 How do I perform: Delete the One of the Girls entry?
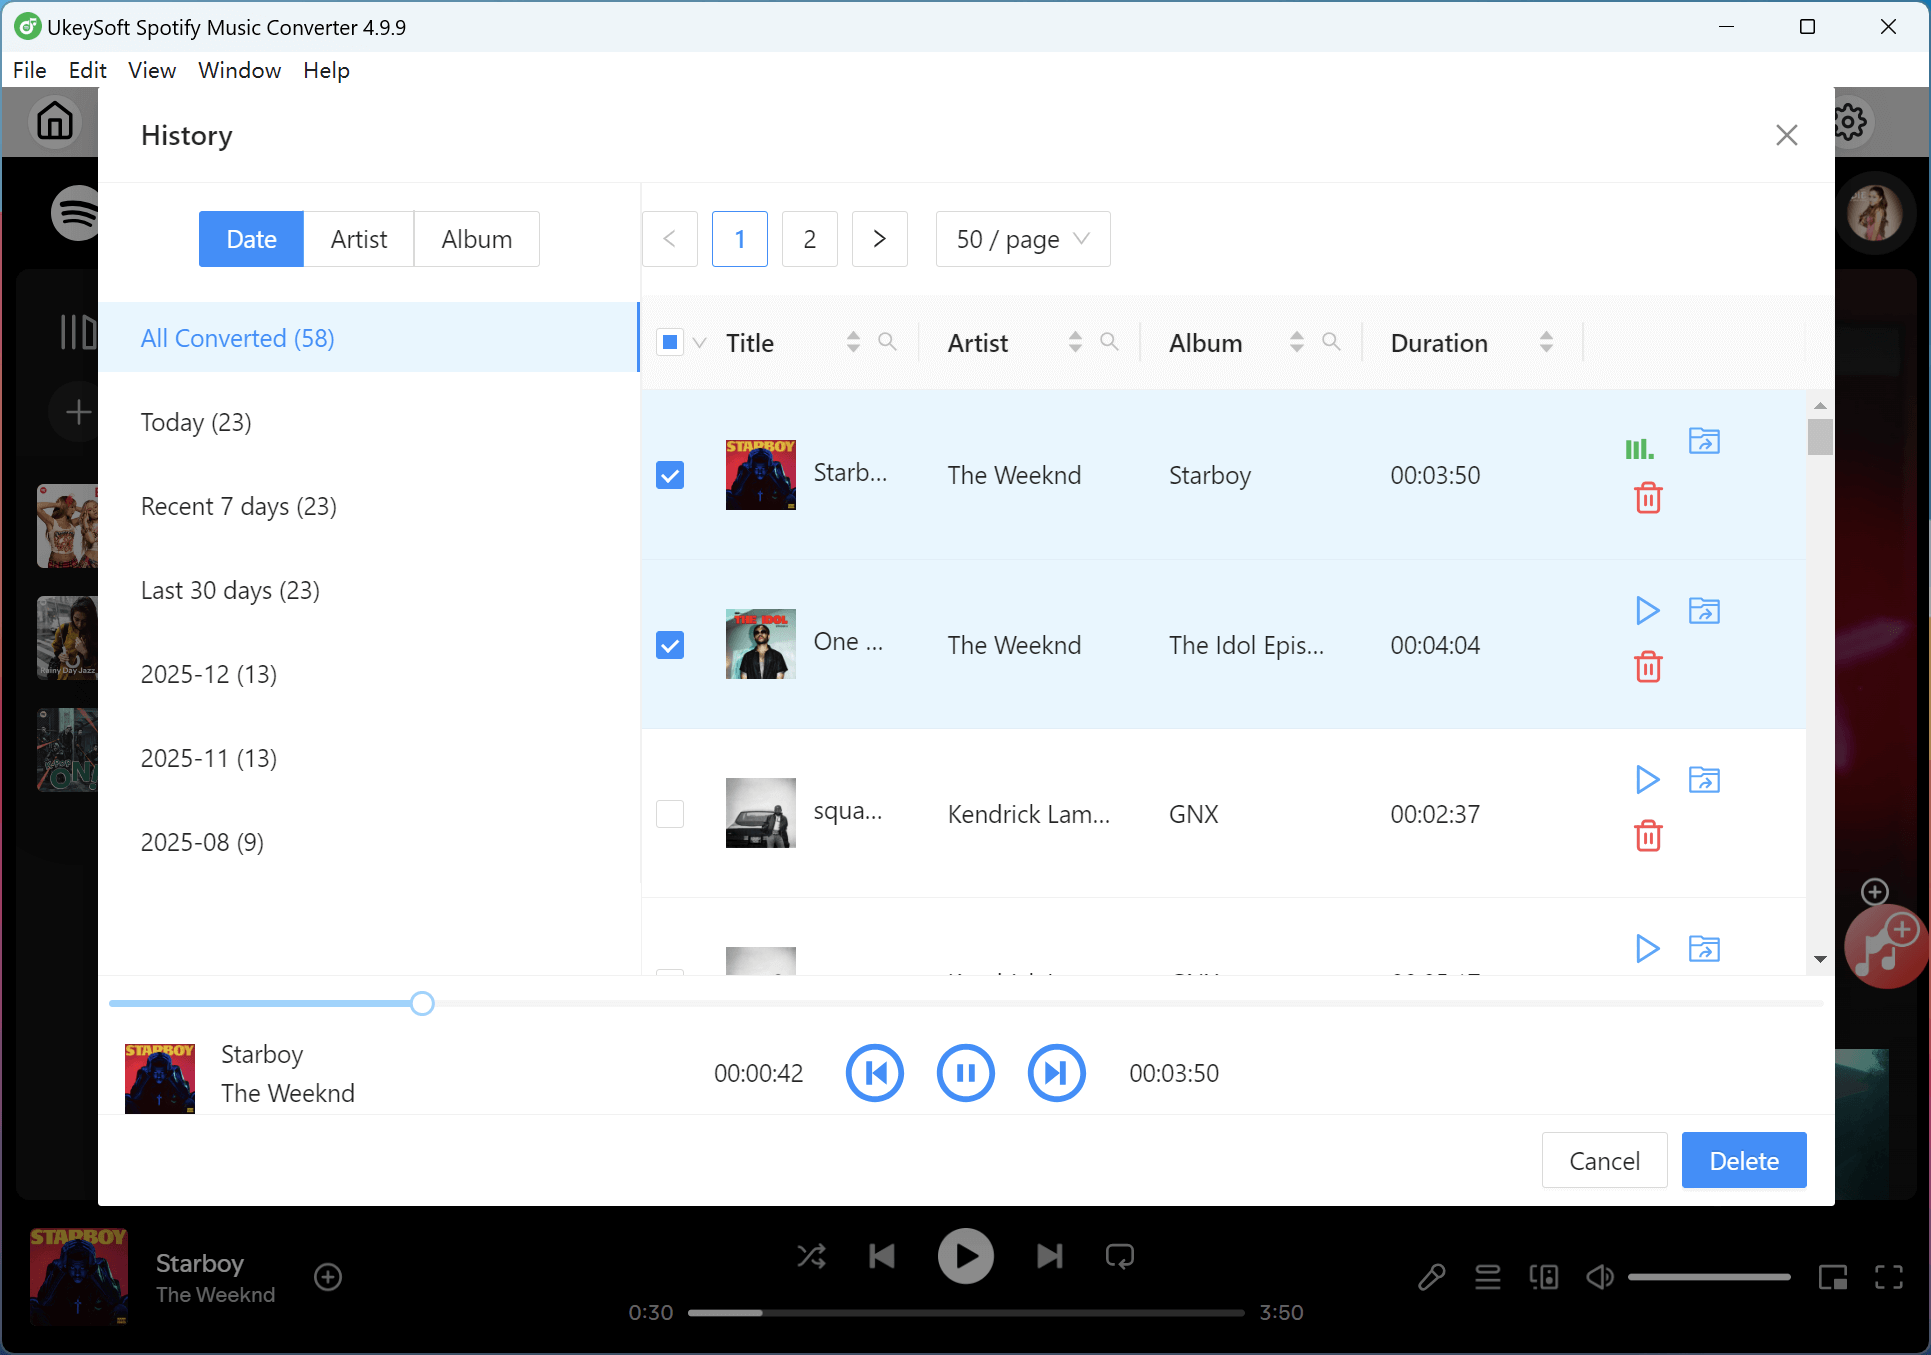[x=1648, y=666]
